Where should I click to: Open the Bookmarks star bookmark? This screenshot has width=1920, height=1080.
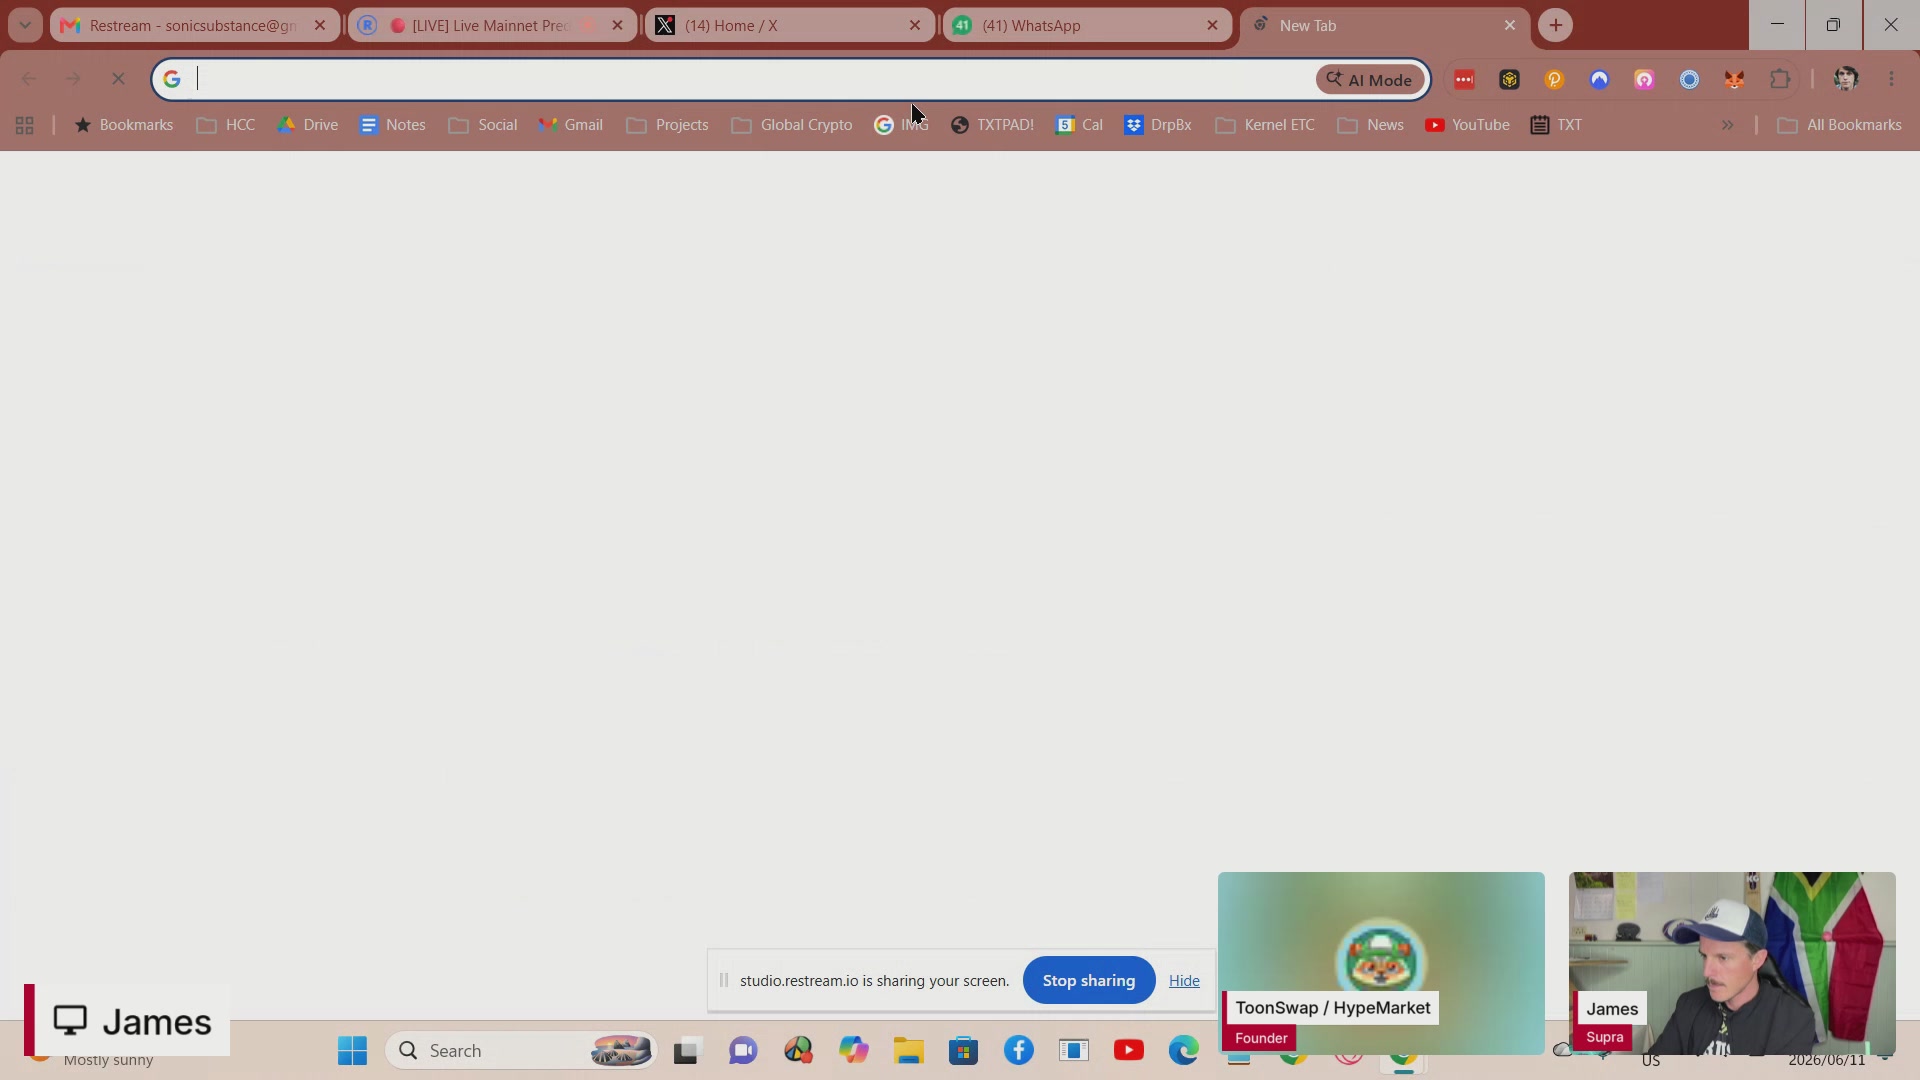pyautogui.click(x=124, y=125)
